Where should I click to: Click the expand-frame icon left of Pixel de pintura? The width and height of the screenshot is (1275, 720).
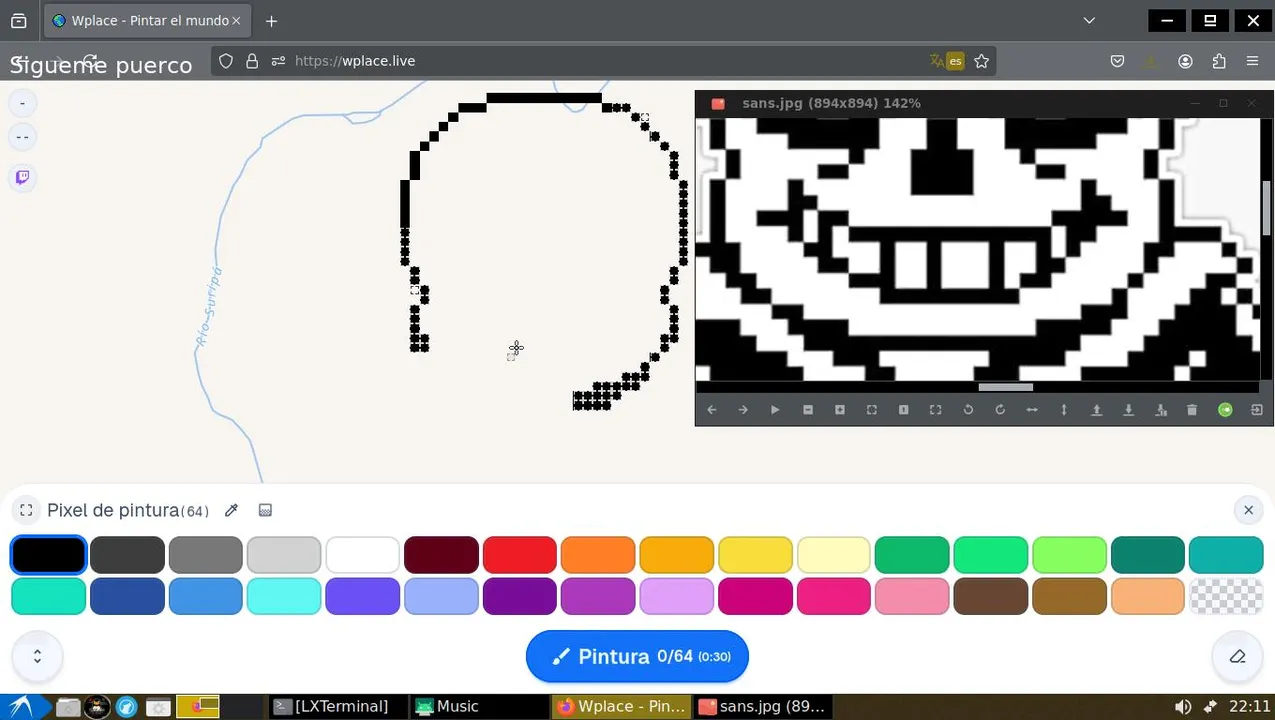click(27, 510)
